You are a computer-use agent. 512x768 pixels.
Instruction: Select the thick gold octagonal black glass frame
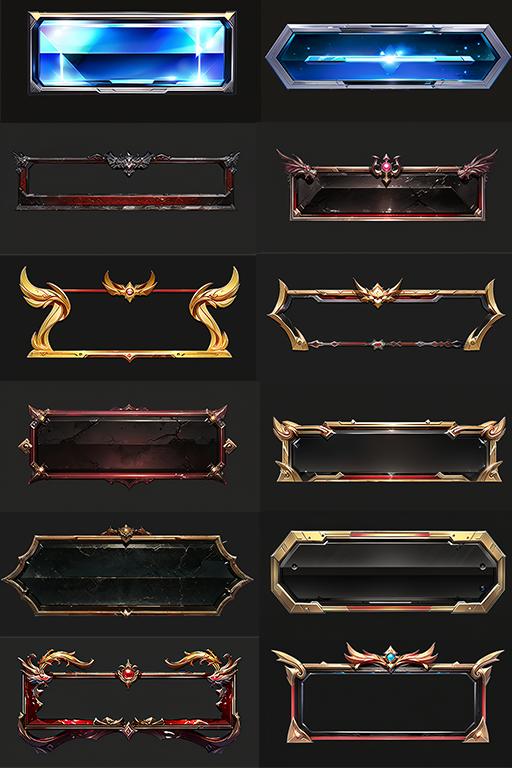388,572
